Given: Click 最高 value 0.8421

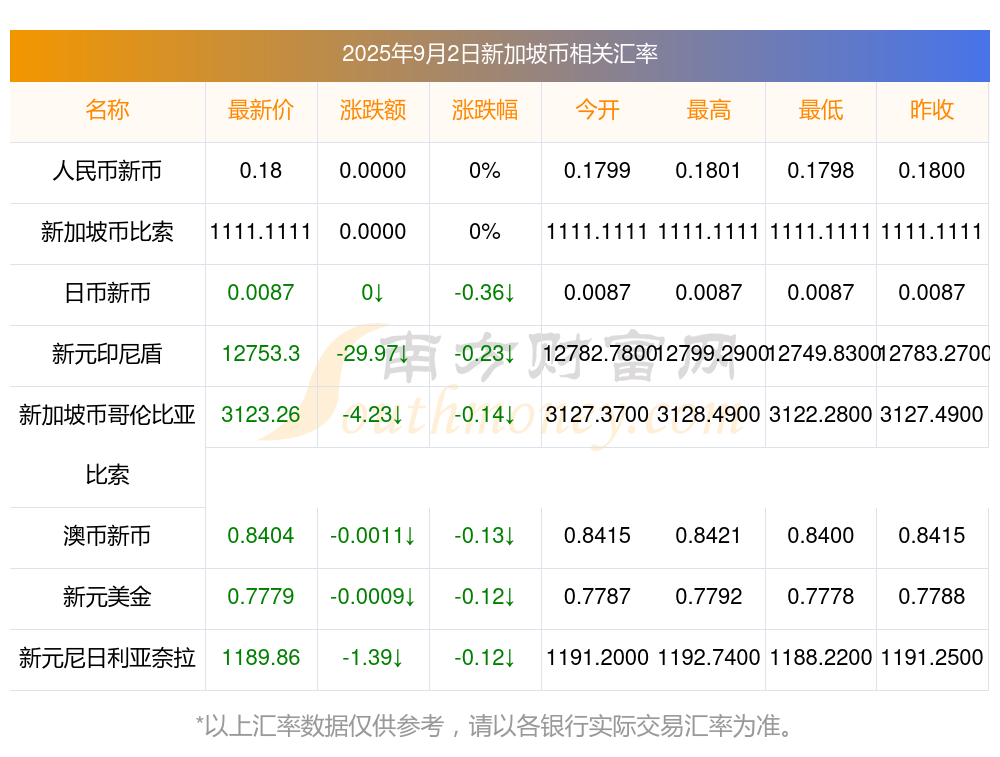Looking at the screenshot, I should point(709,536).
